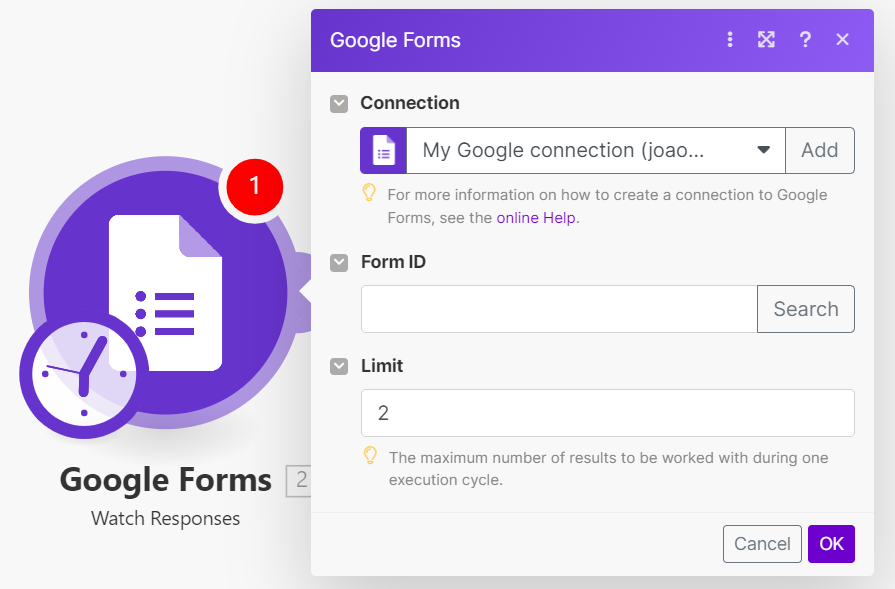Image resolution: width=895 pixels, height=589 pixels.
Task: Collapse the Limit section toggle
Action: [x=339, y=366]
